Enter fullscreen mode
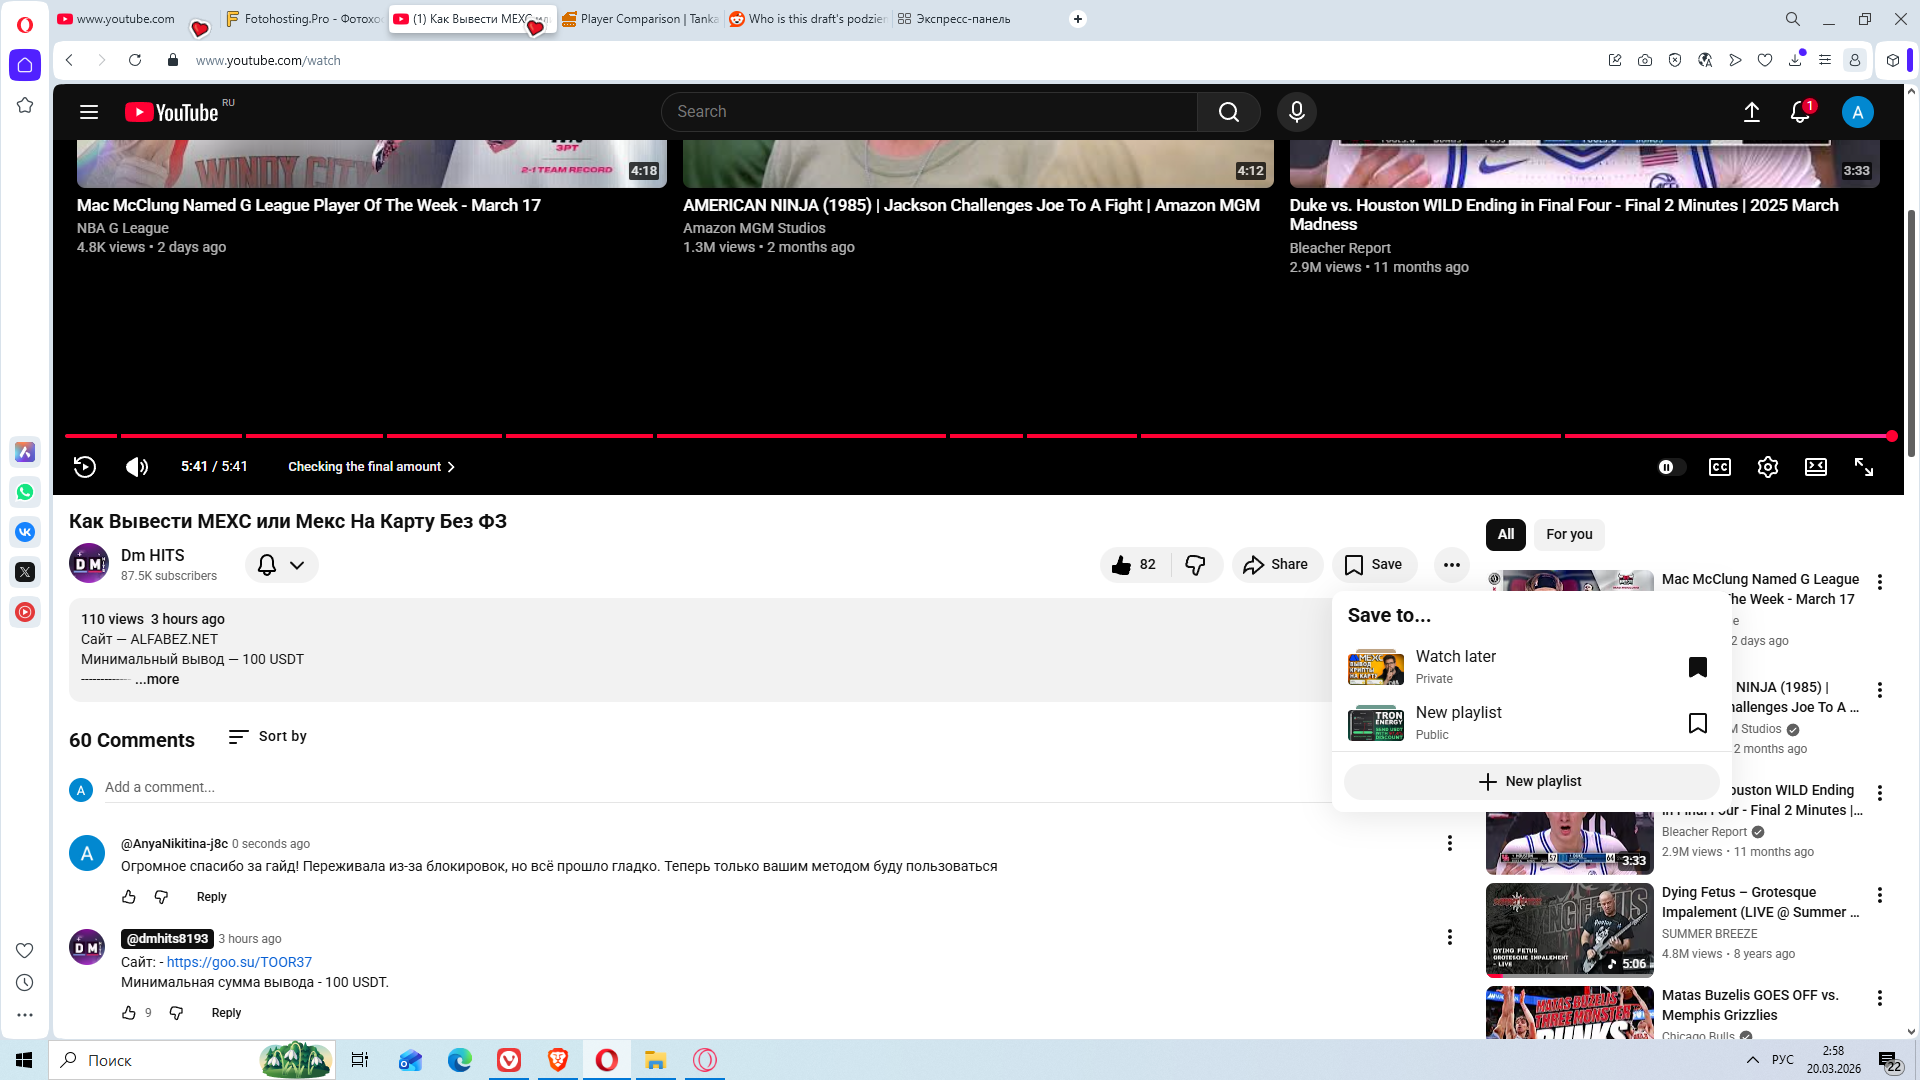 [x=1864, y=467]
